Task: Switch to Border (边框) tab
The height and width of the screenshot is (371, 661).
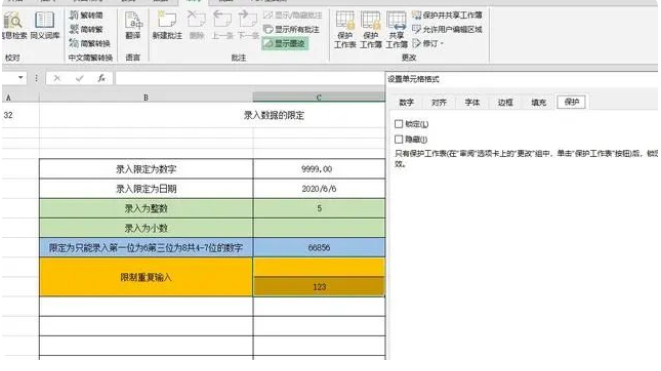Action: (505, 102)
